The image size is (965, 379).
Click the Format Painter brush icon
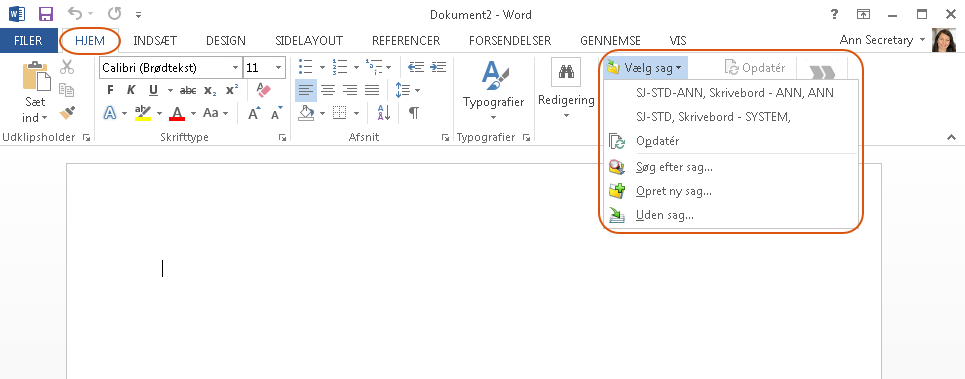click(x=67, y=113)
